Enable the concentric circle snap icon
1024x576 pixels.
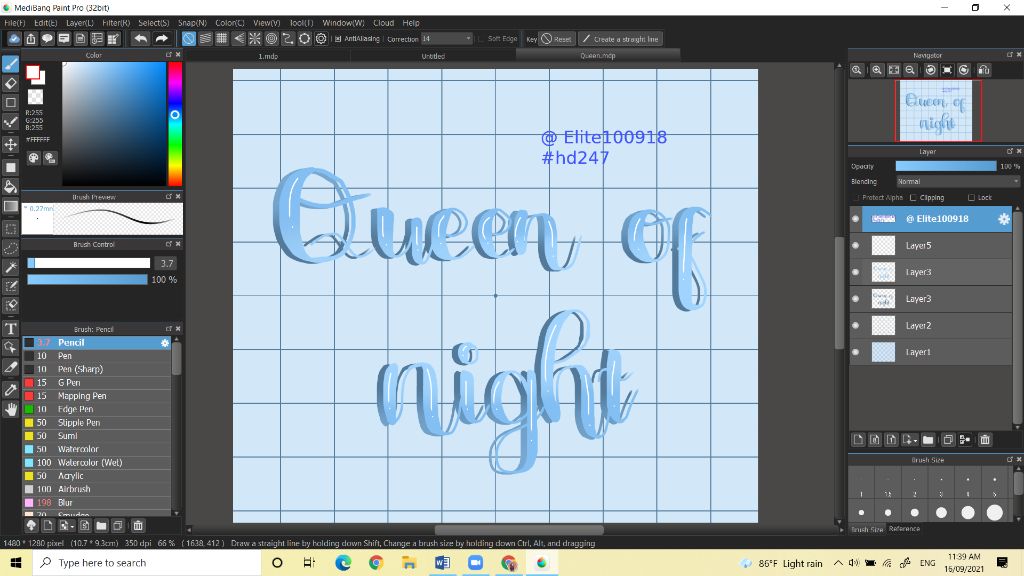272,39
